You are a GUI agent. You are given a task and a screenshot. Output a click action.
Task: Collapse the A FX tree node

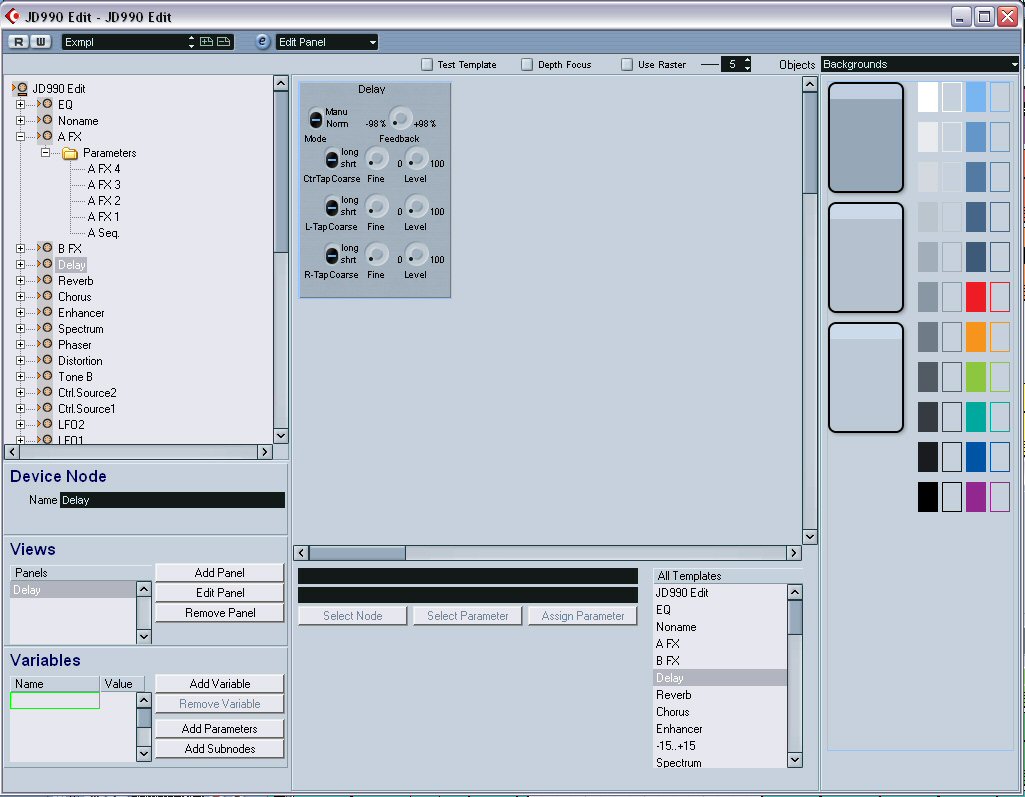20,137
